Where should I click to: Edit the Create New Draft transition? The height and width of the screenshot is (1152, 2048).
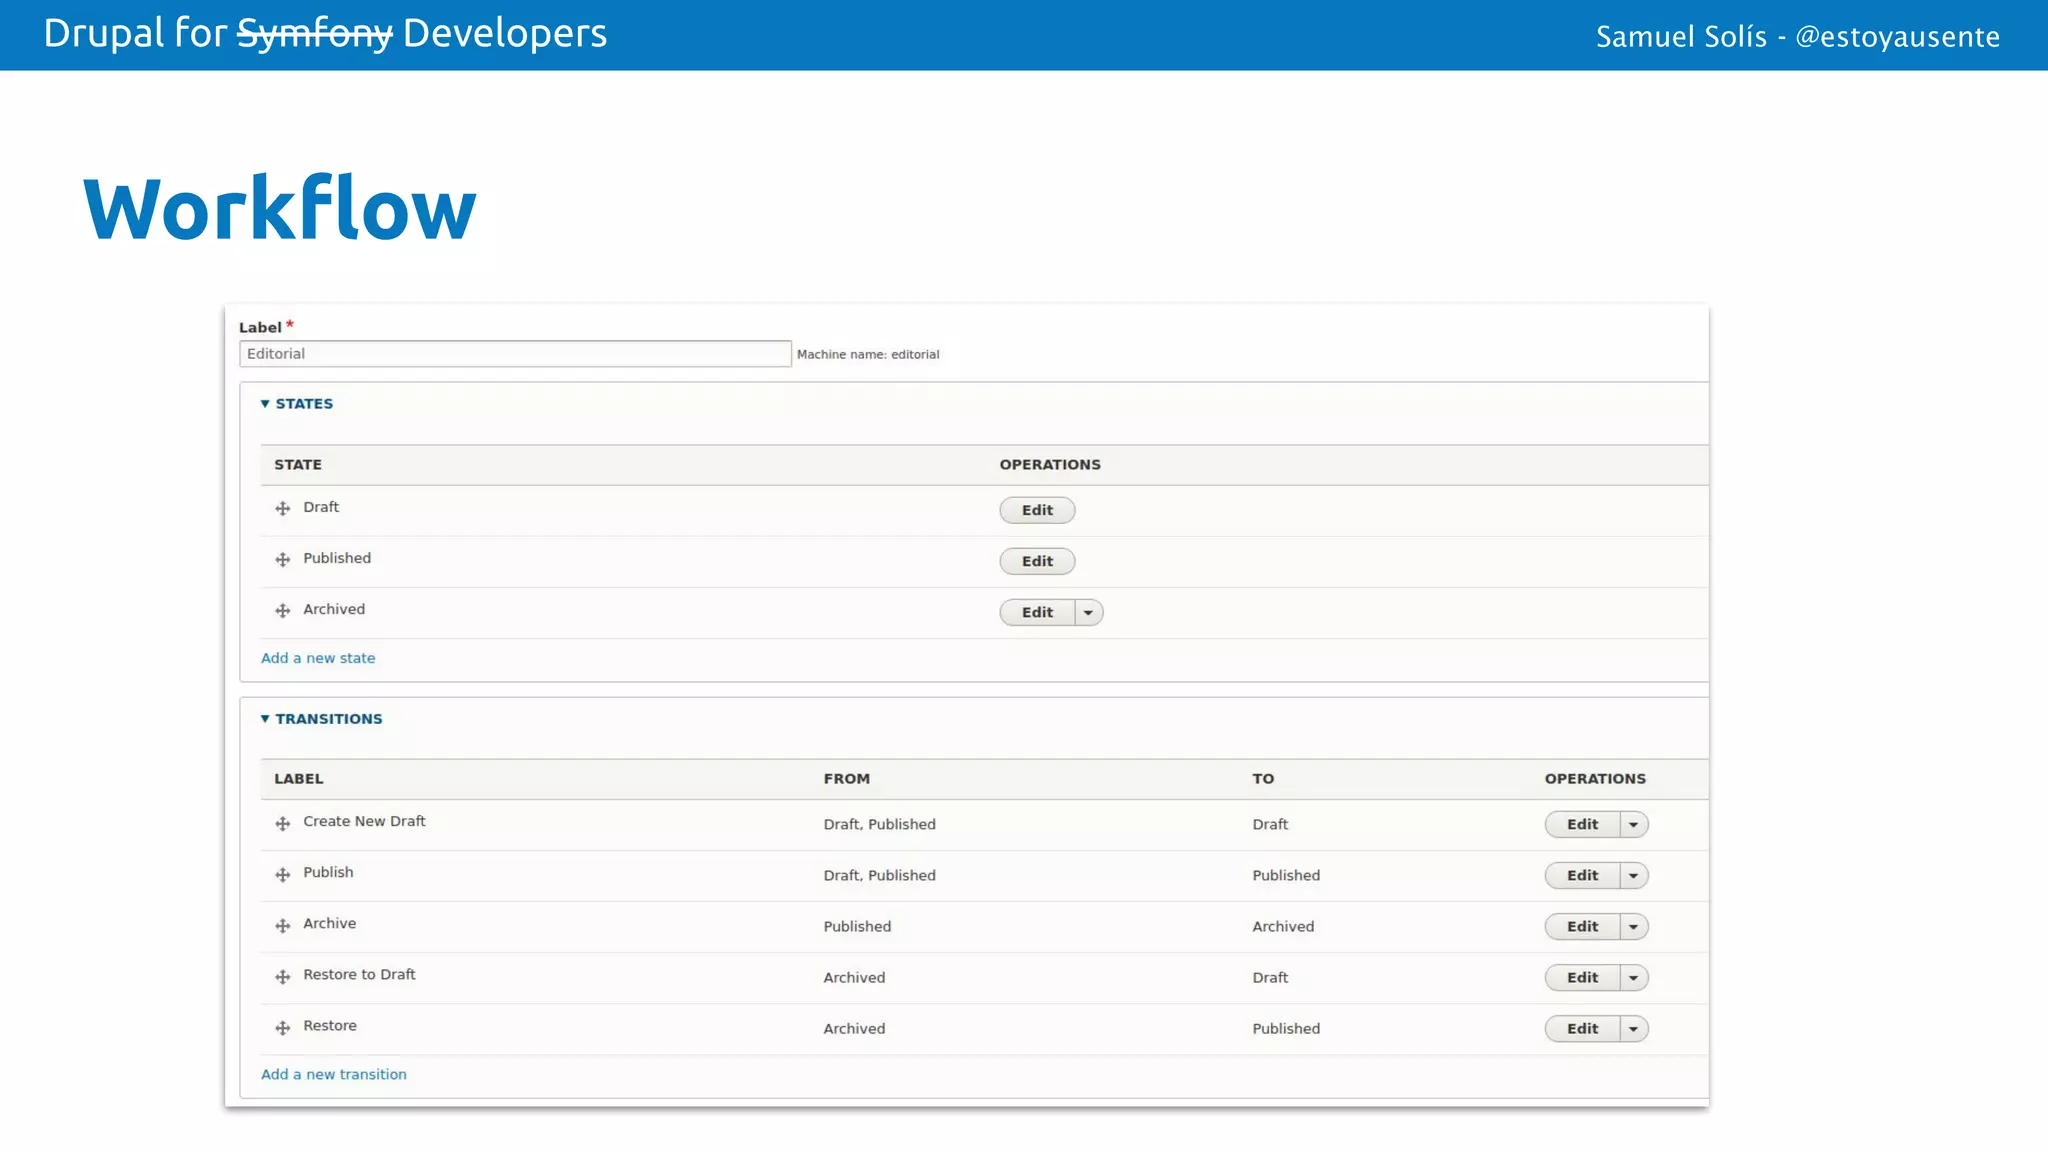tap(1582, 825)
